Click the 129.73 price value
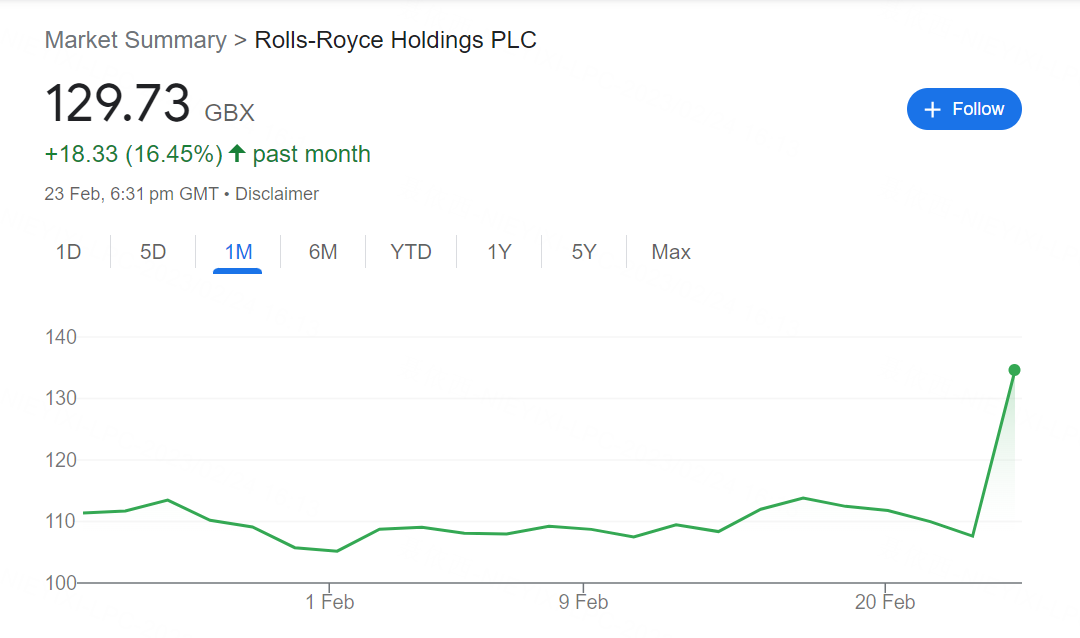Image resolution: width=1080 pixels, height=638 pixels. point(117,103)
